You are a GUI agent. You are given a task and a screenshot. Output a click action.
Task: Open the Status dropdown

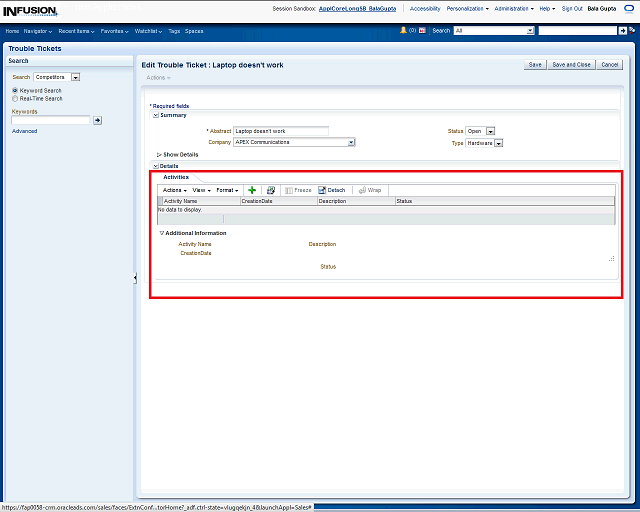coord(490,131)
